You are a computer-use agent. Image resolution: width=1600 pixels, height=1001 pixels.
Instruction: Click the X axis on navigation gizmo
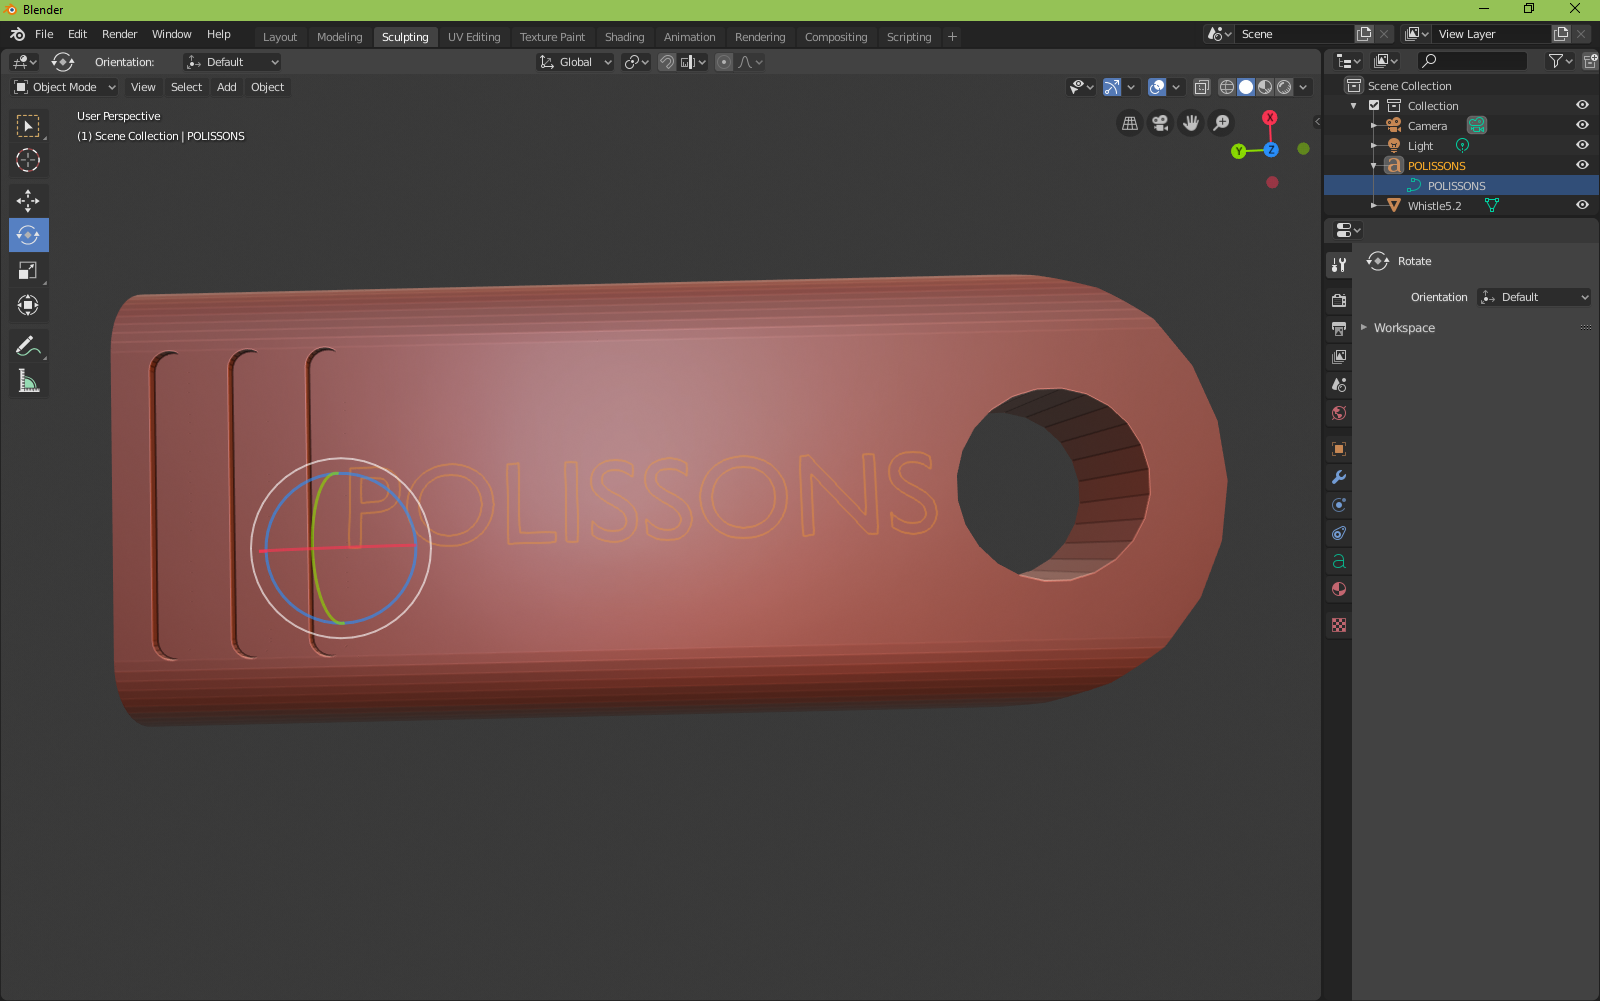pyautogui.click(x=1270, y=118)
